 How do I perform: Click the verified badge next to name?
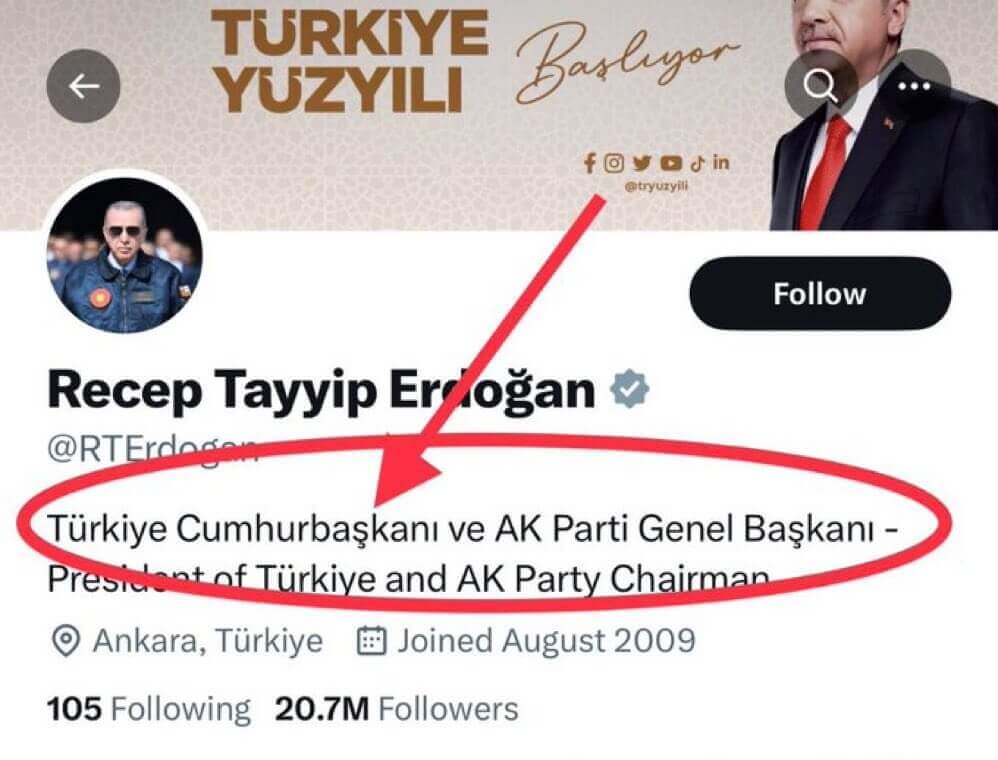pos(630,389)
